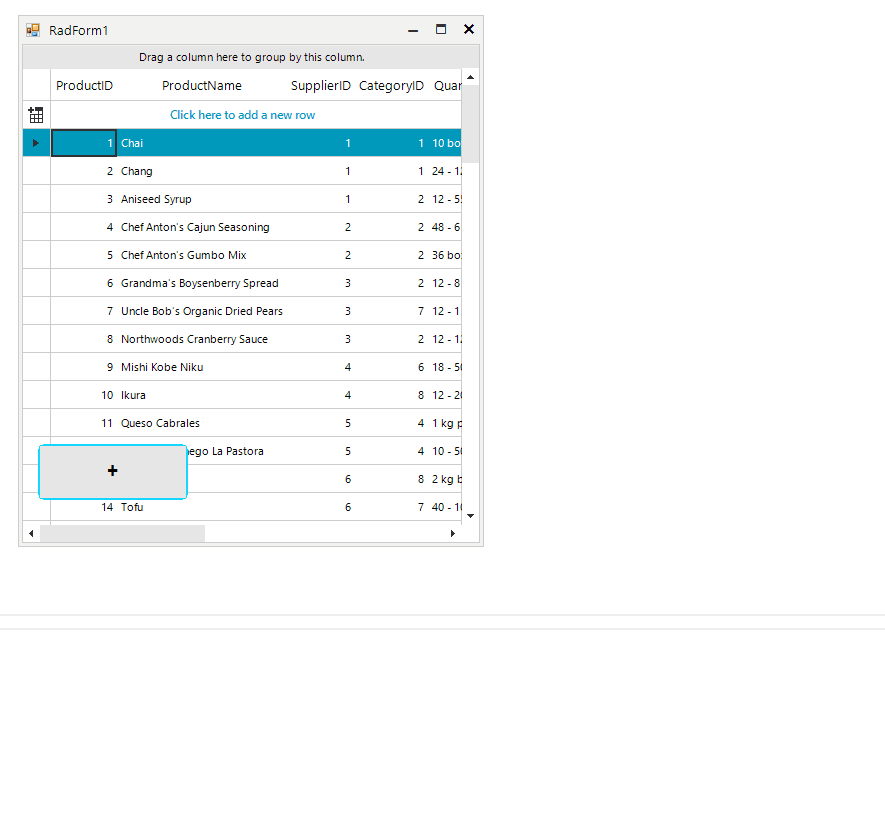Image resolution: width=885 pixels, height=824 pixels.
Task: Click the vertical scrollbar down arrow
Action: click(x=469, y=515)
